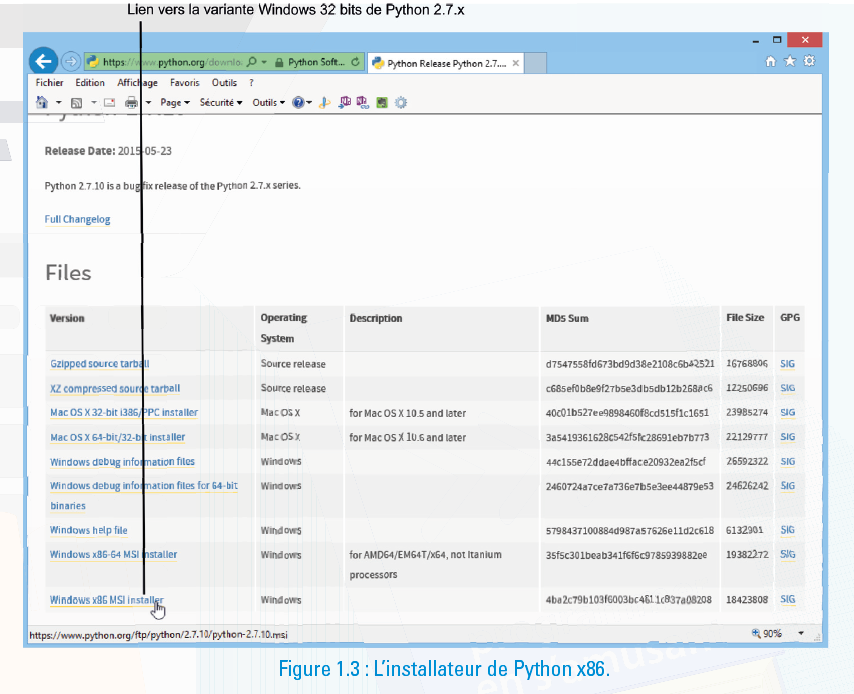This screenshot has width=854, height=694.
Task: Open the Sécurité dropdown
Action: point(221,102)
